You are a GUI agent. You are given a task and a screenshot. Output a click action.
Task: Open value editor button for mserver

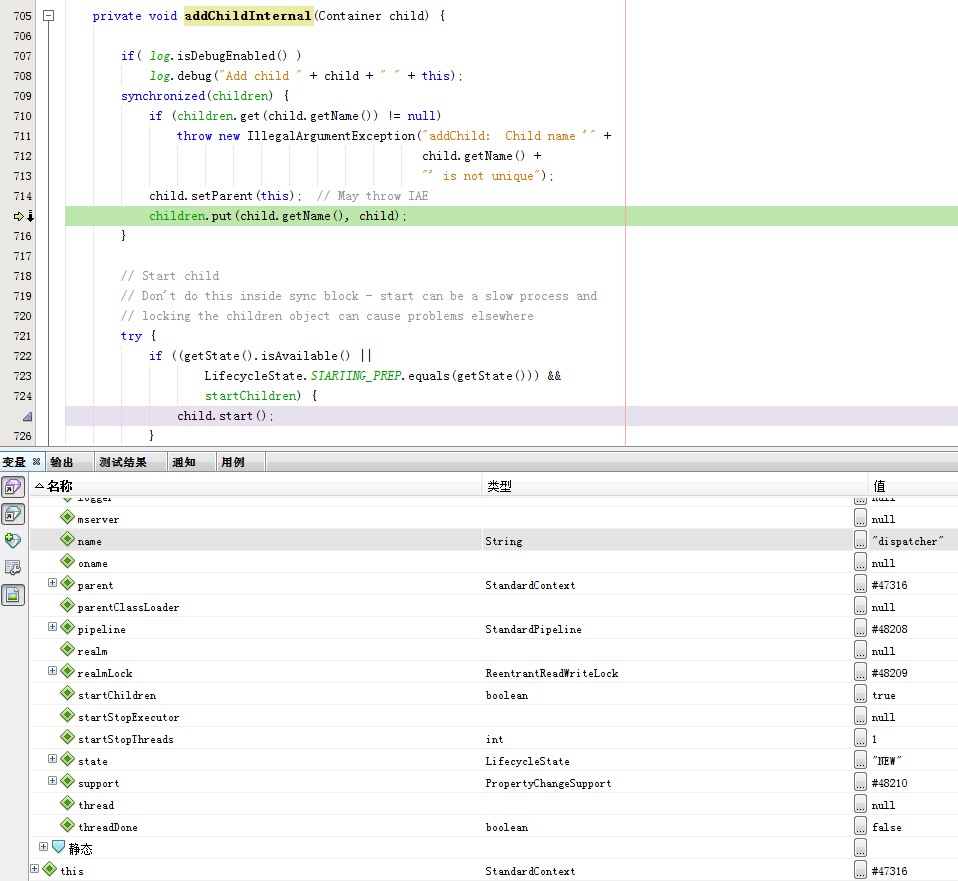[860, 518]
